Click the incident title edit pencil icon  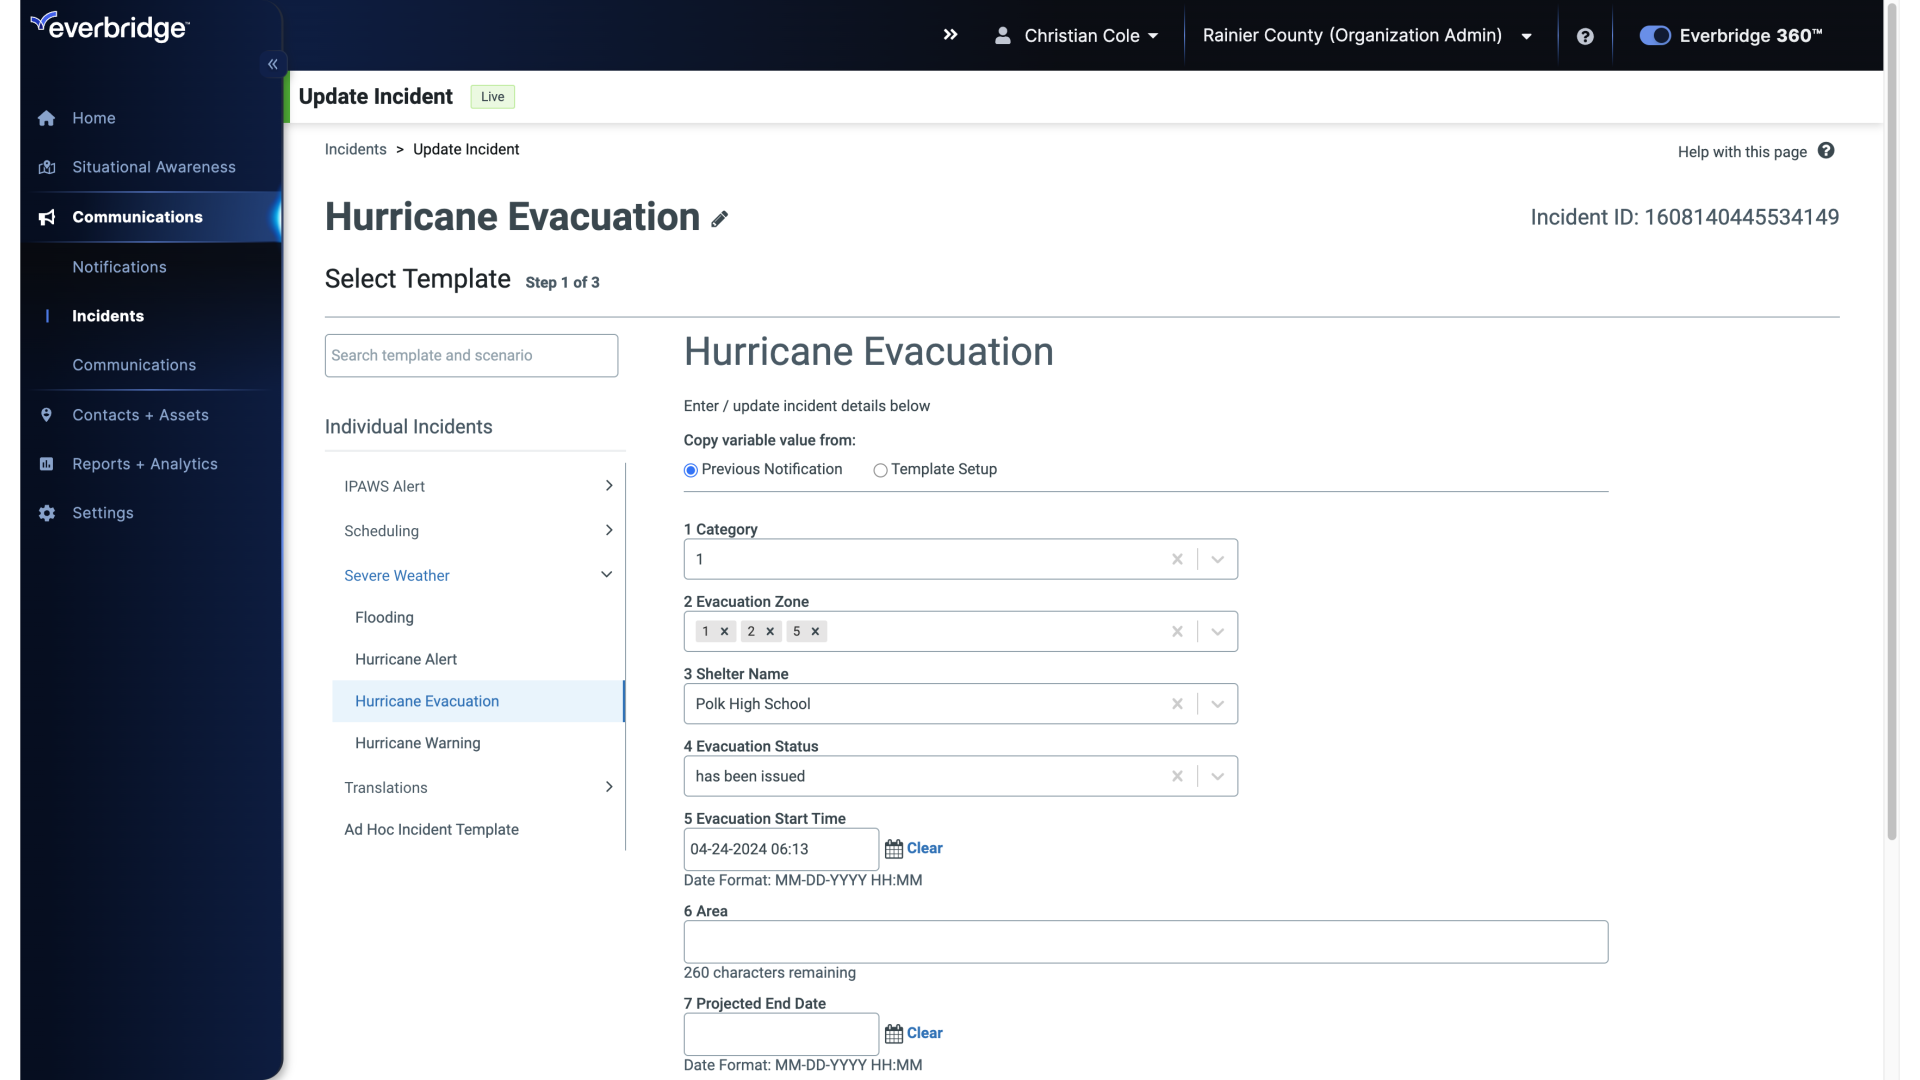[720, 220]
